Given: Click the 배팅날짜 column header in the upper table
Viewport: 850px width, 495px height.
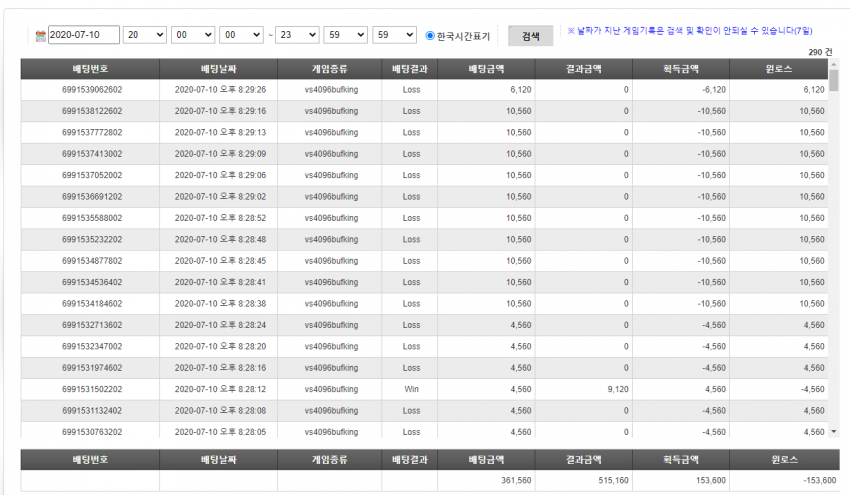Looking at the screenshot, I should click(218, 69).
